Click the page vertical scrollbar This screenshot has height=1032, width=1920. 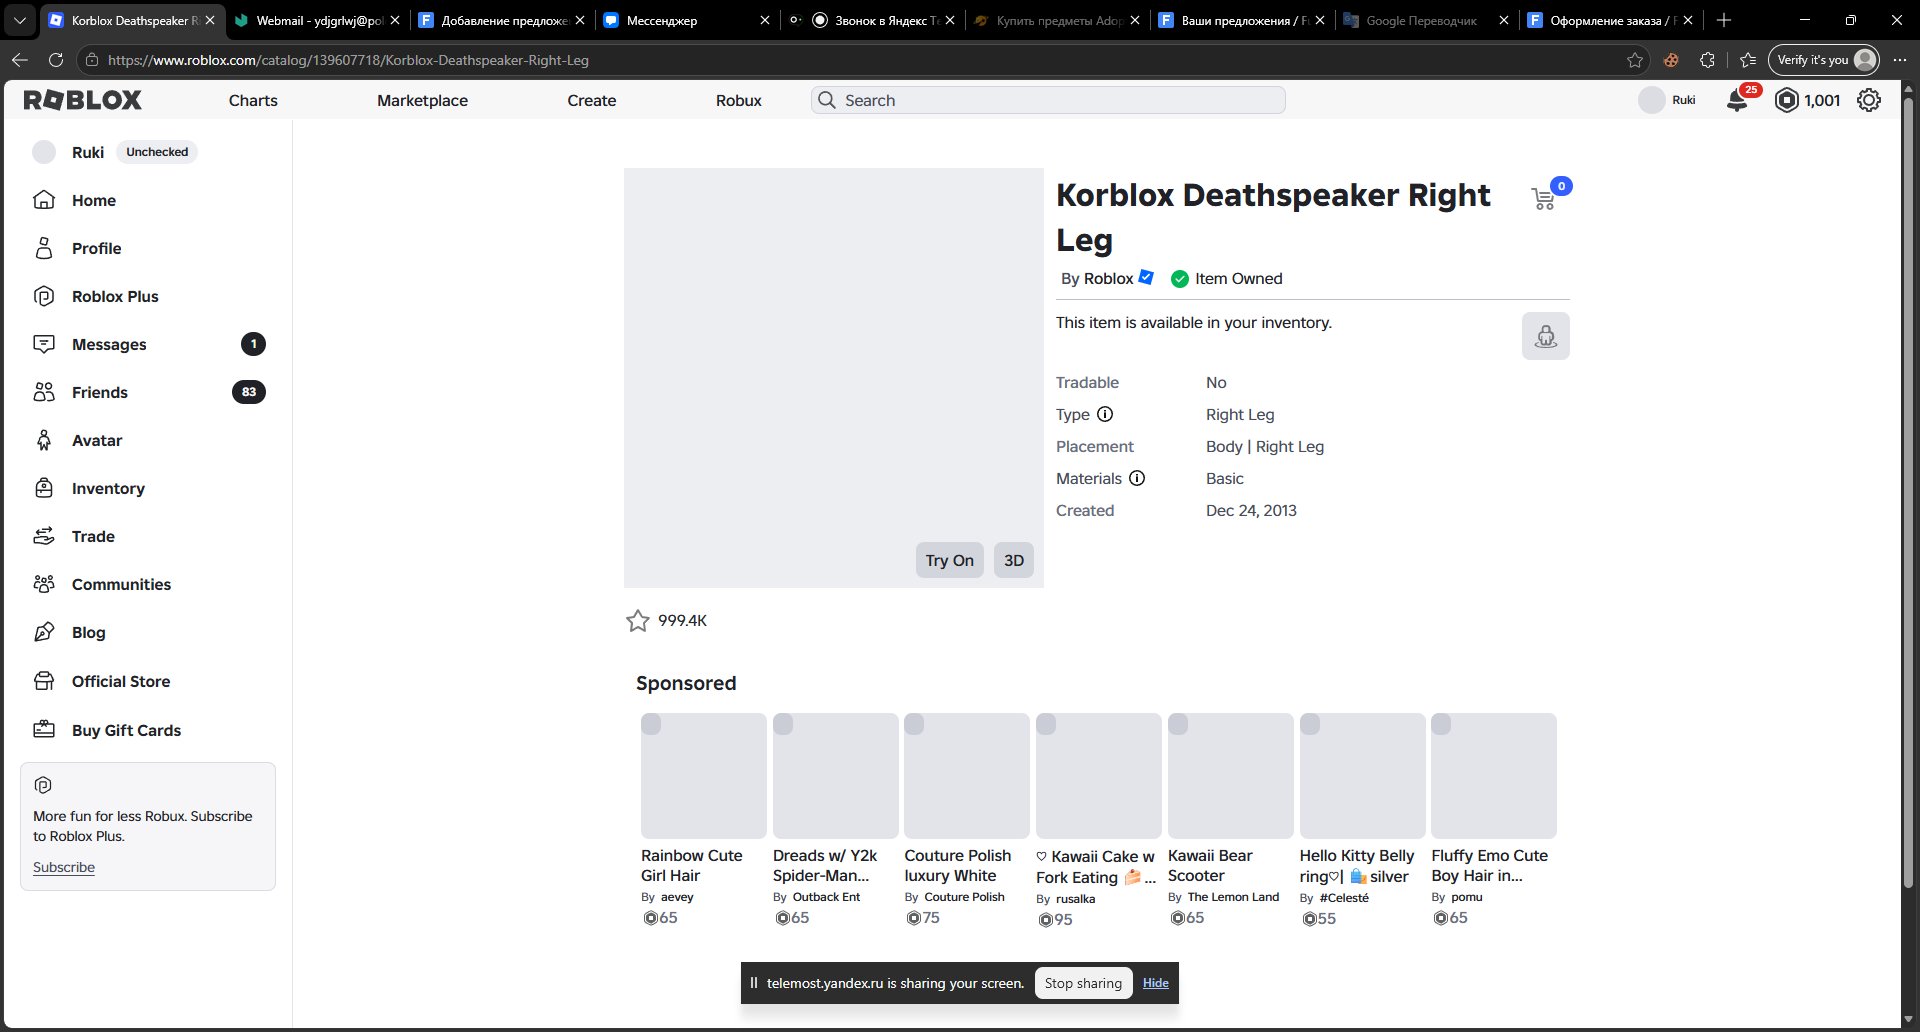(1908, 490)
